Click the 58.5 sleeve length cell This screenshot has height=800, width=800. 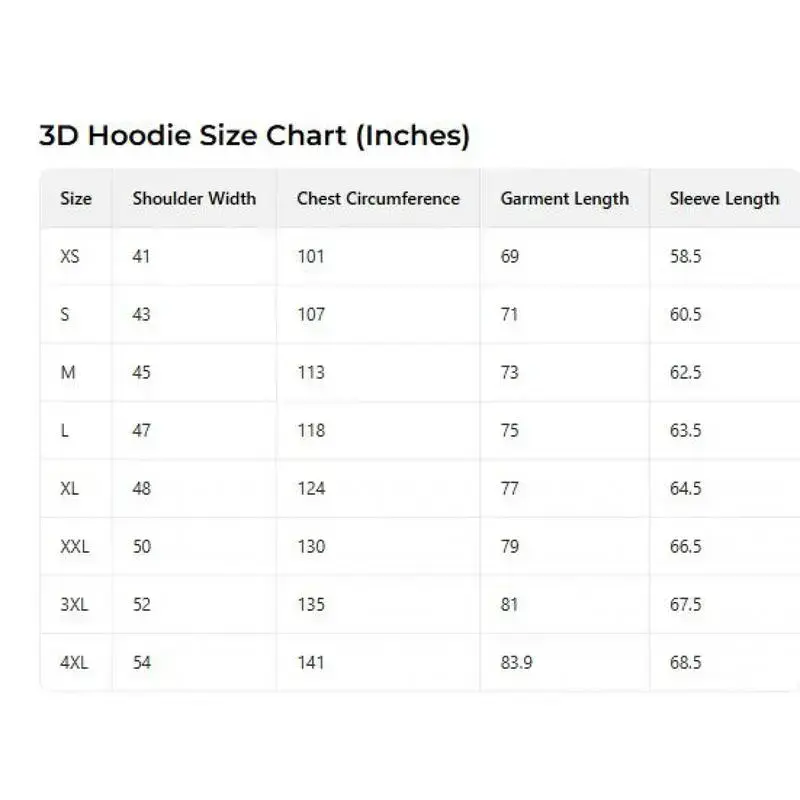pos(686,256)
